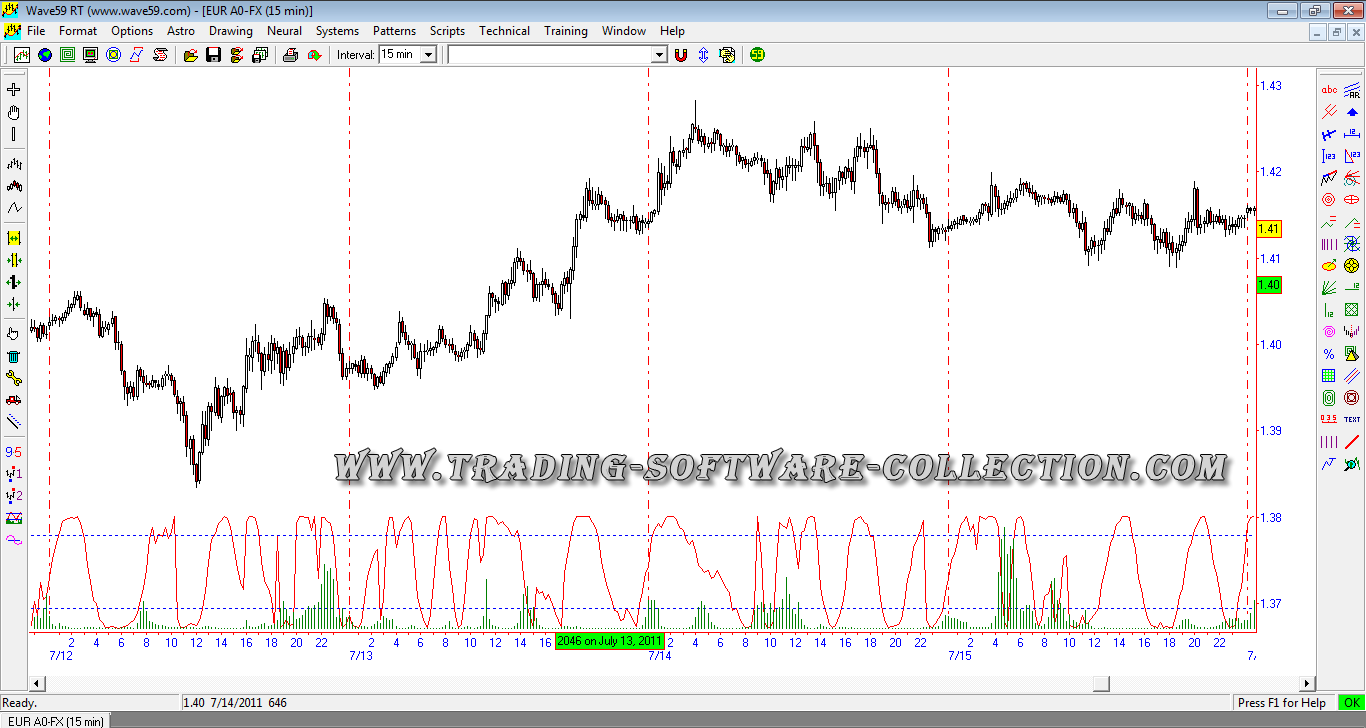Open the Patterns menu
1366x728 pixels.
coord(394,31)
